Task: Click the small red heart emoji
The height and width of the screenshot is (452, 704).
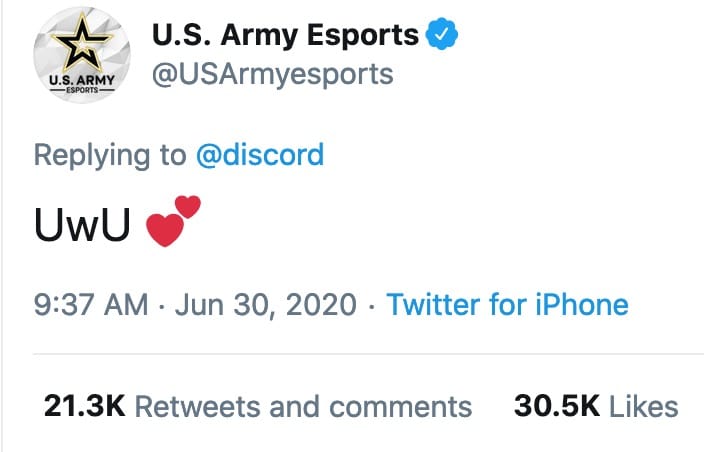Action: 188,206
